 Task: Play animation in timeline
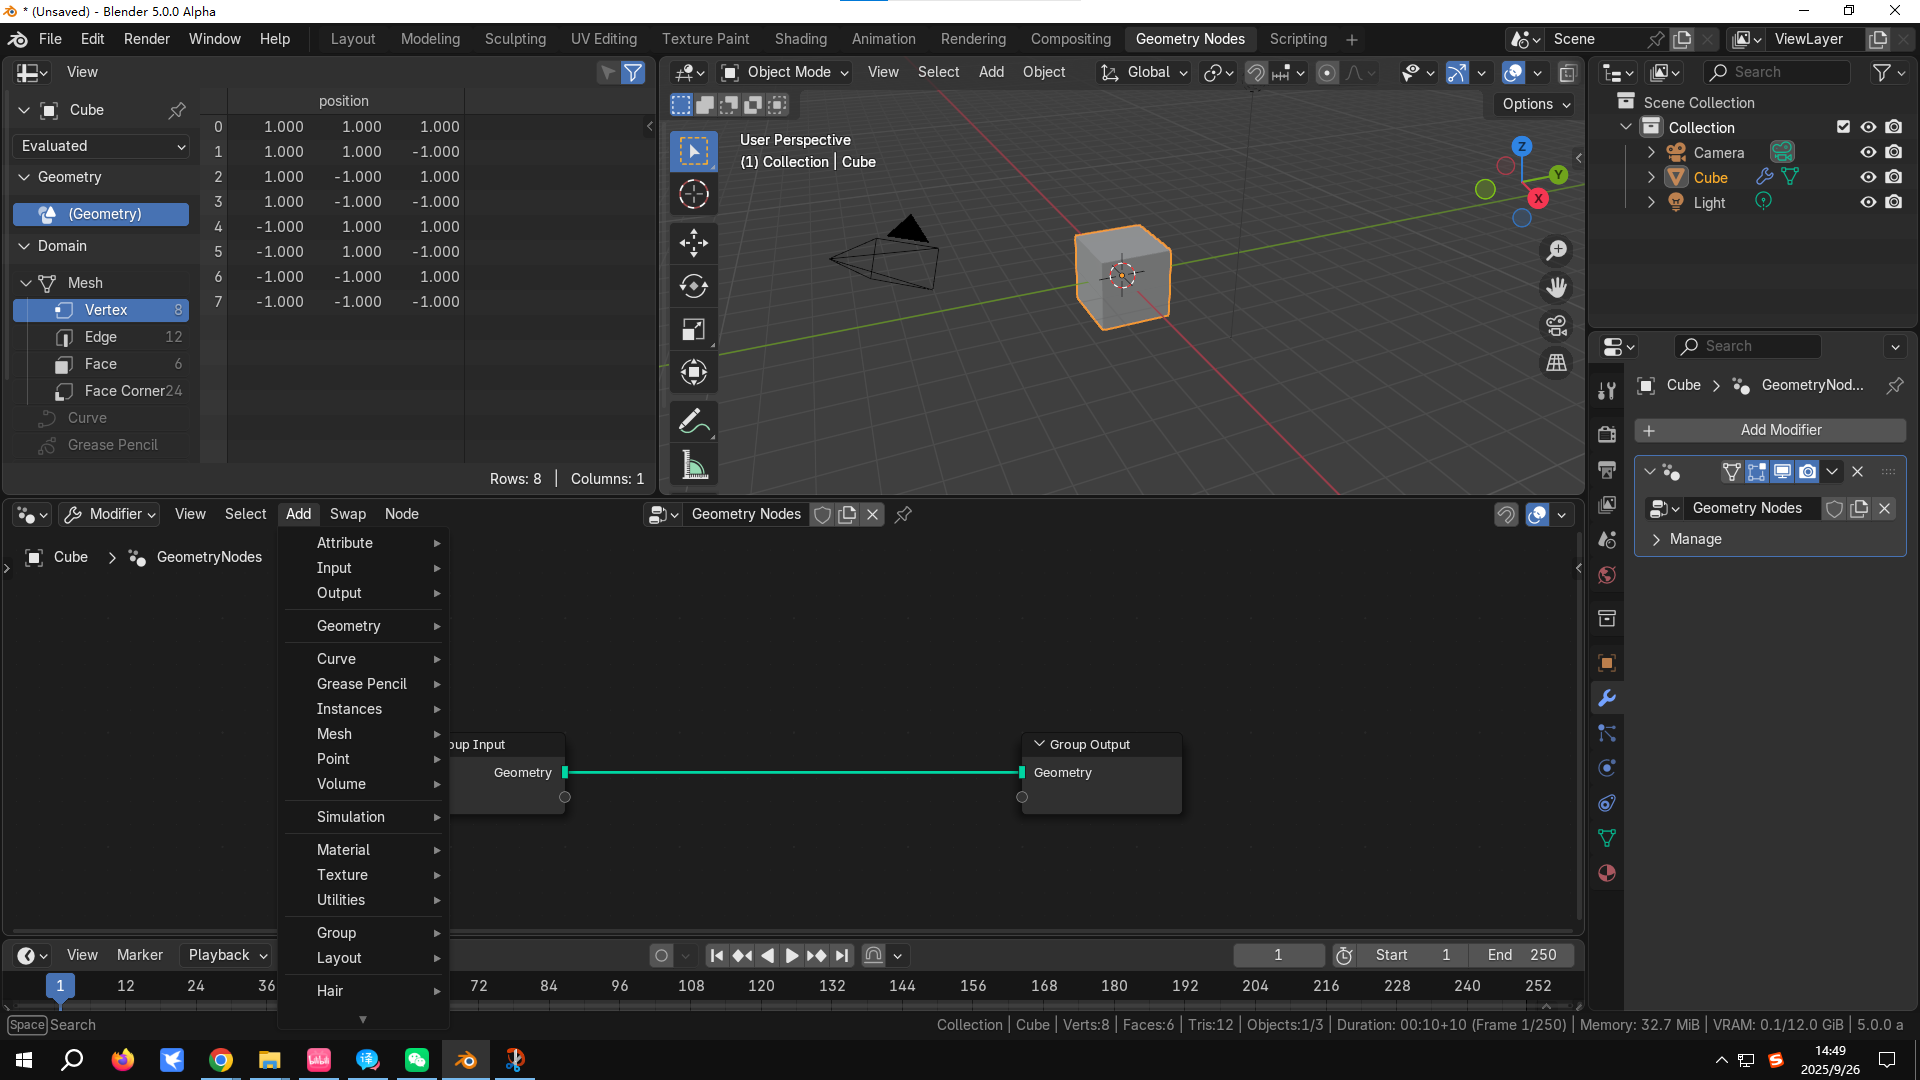click(x=791, y=955)
